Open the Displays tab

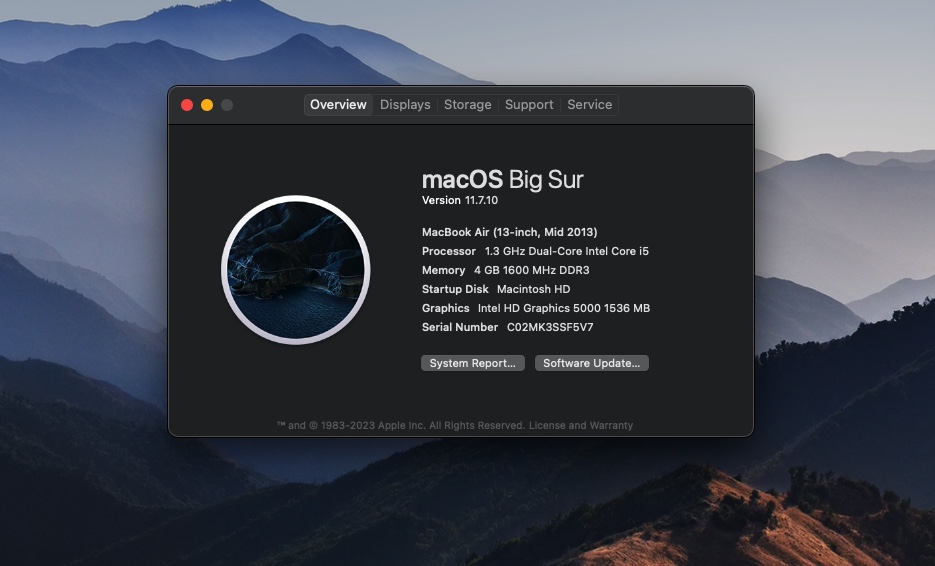(x=405, y=105)
